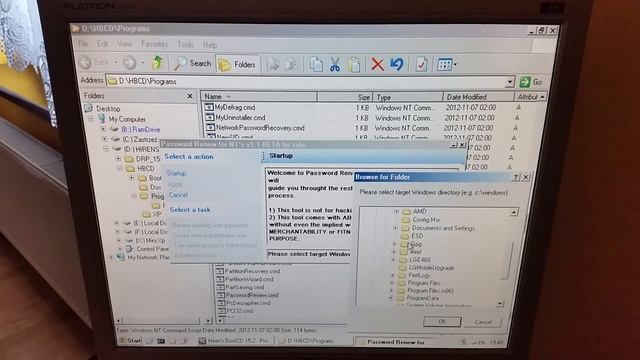The width and height of the screenshot is (640, 360).
Task: Expand the DRP_15 folder node
Action: 118,158
